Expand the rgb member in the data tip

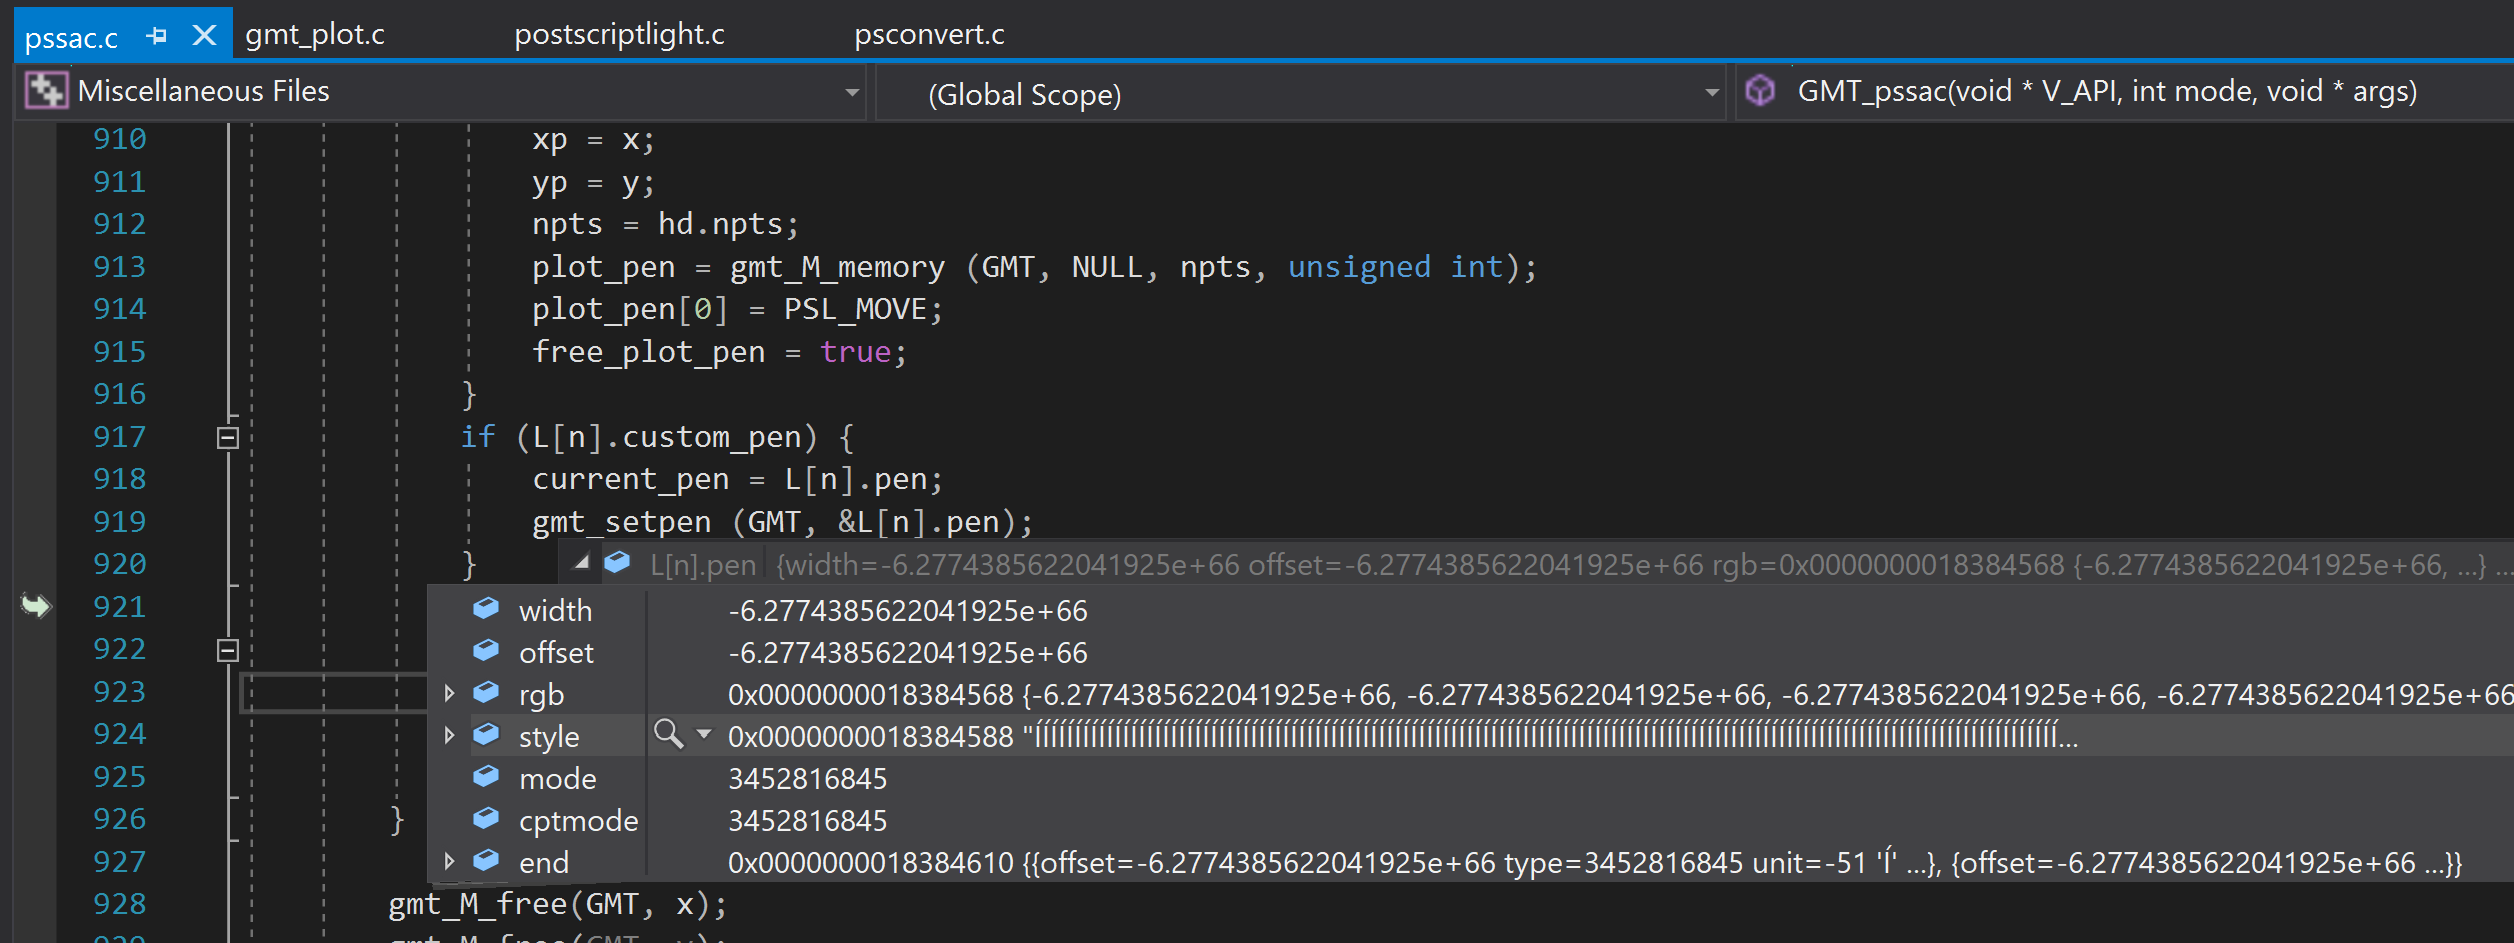[449, 693]
